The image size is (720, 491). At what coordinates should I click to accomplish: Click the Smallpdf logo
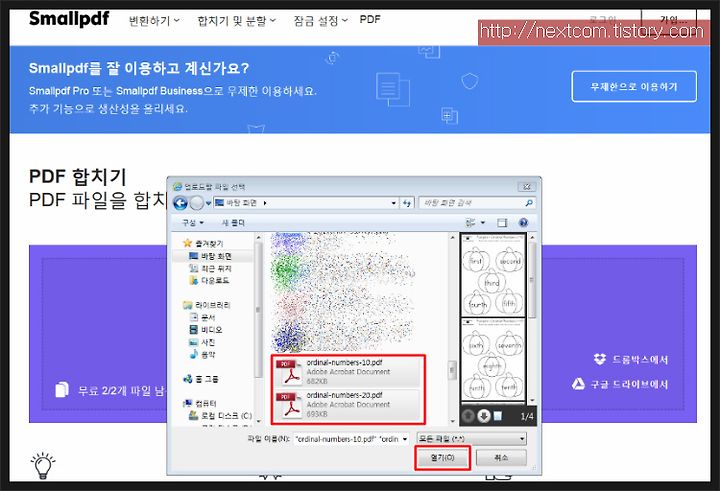click(x=69, y=19)
